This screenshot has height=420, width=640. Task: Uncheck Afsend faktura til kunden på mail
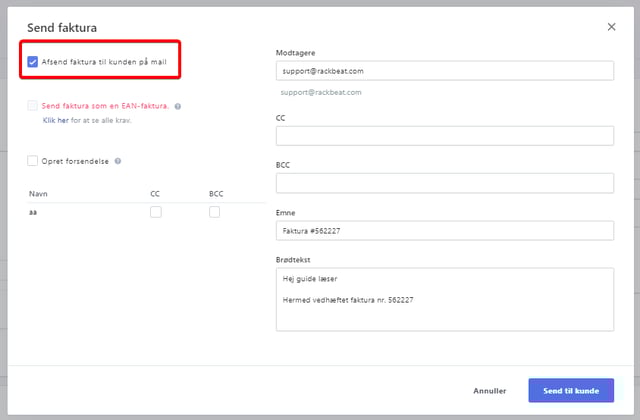tap(33, 61)
